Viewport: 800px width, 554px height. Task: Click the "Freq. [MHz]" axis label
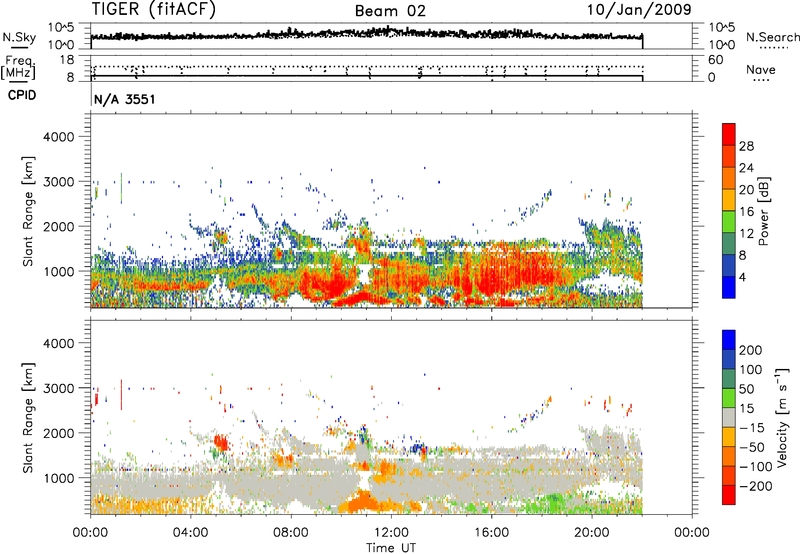18,68
